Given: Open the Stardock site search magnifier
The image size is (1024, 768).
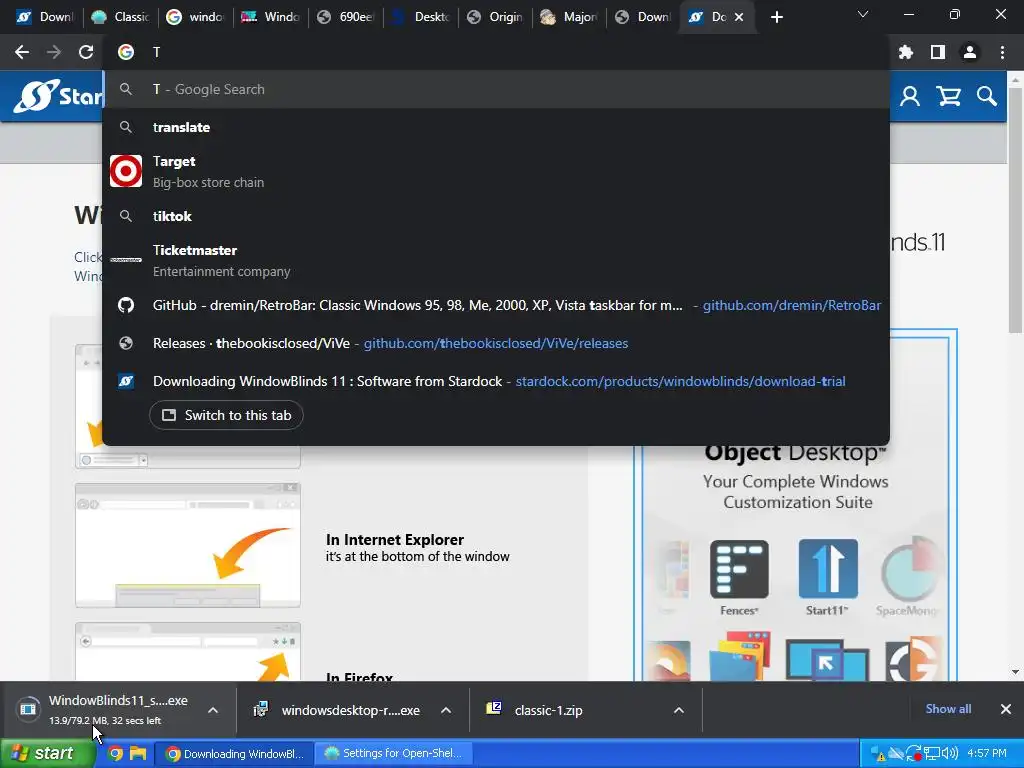Looking at the screenshot, I should tap(987, 97).
